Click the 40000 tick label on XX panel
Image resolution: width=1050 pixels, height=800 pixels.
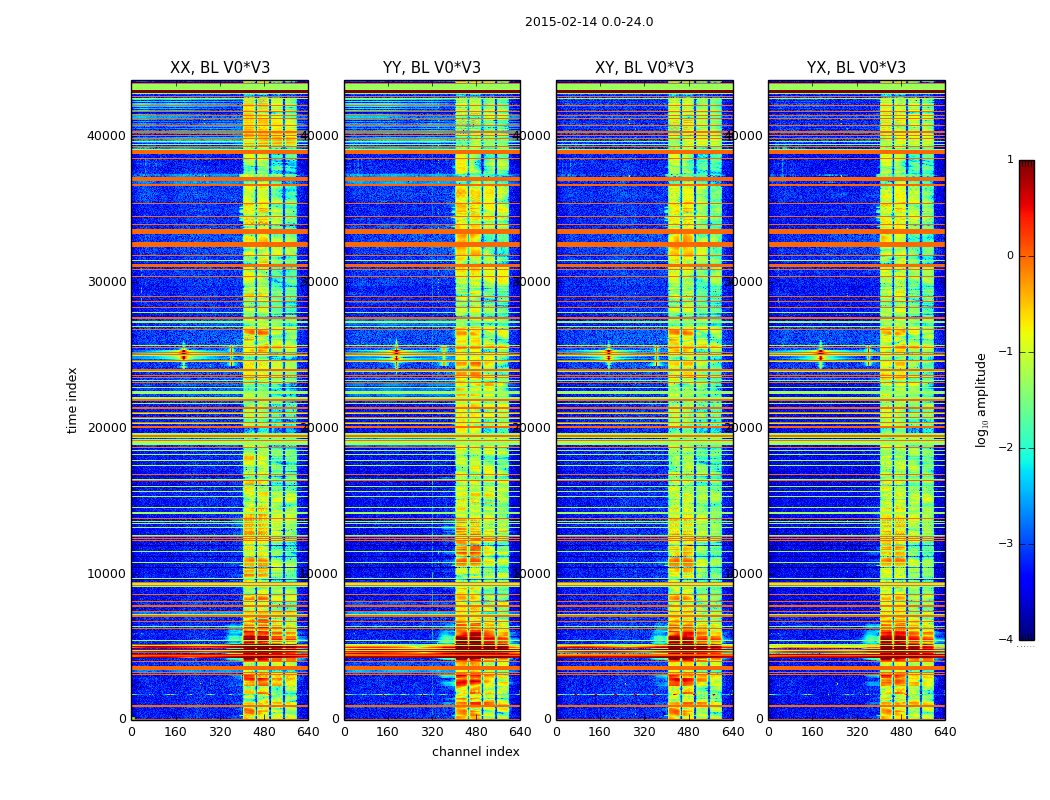[106, 136]
